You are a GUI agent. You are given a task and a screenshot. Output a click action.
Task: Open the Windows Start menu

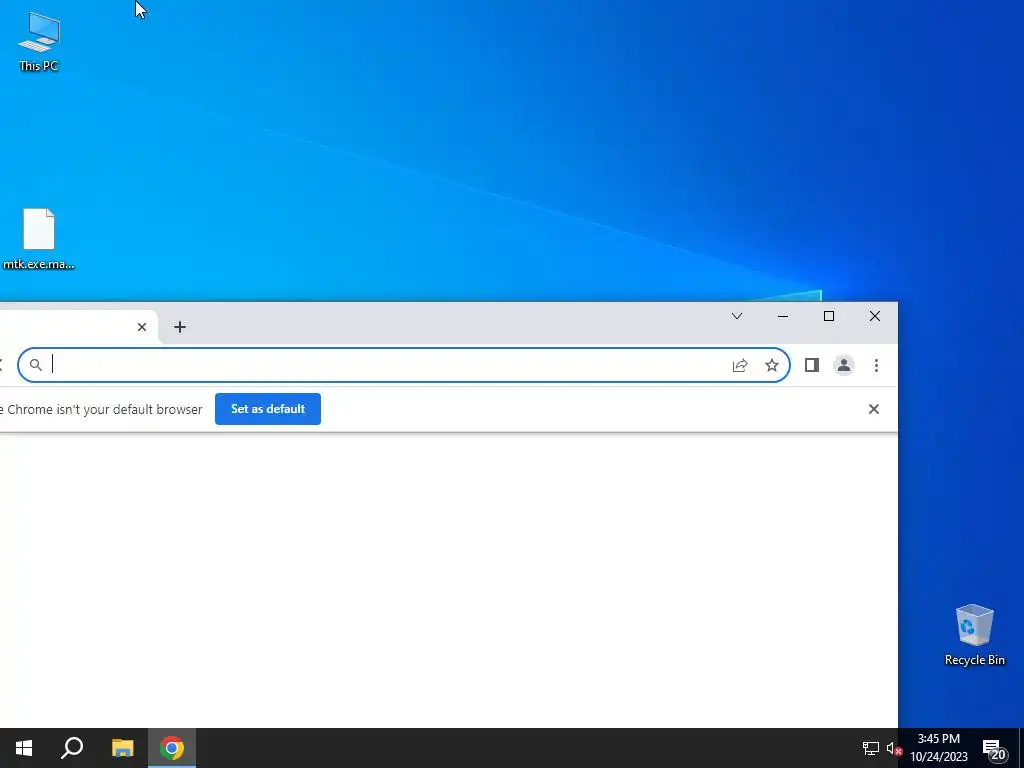24,748
